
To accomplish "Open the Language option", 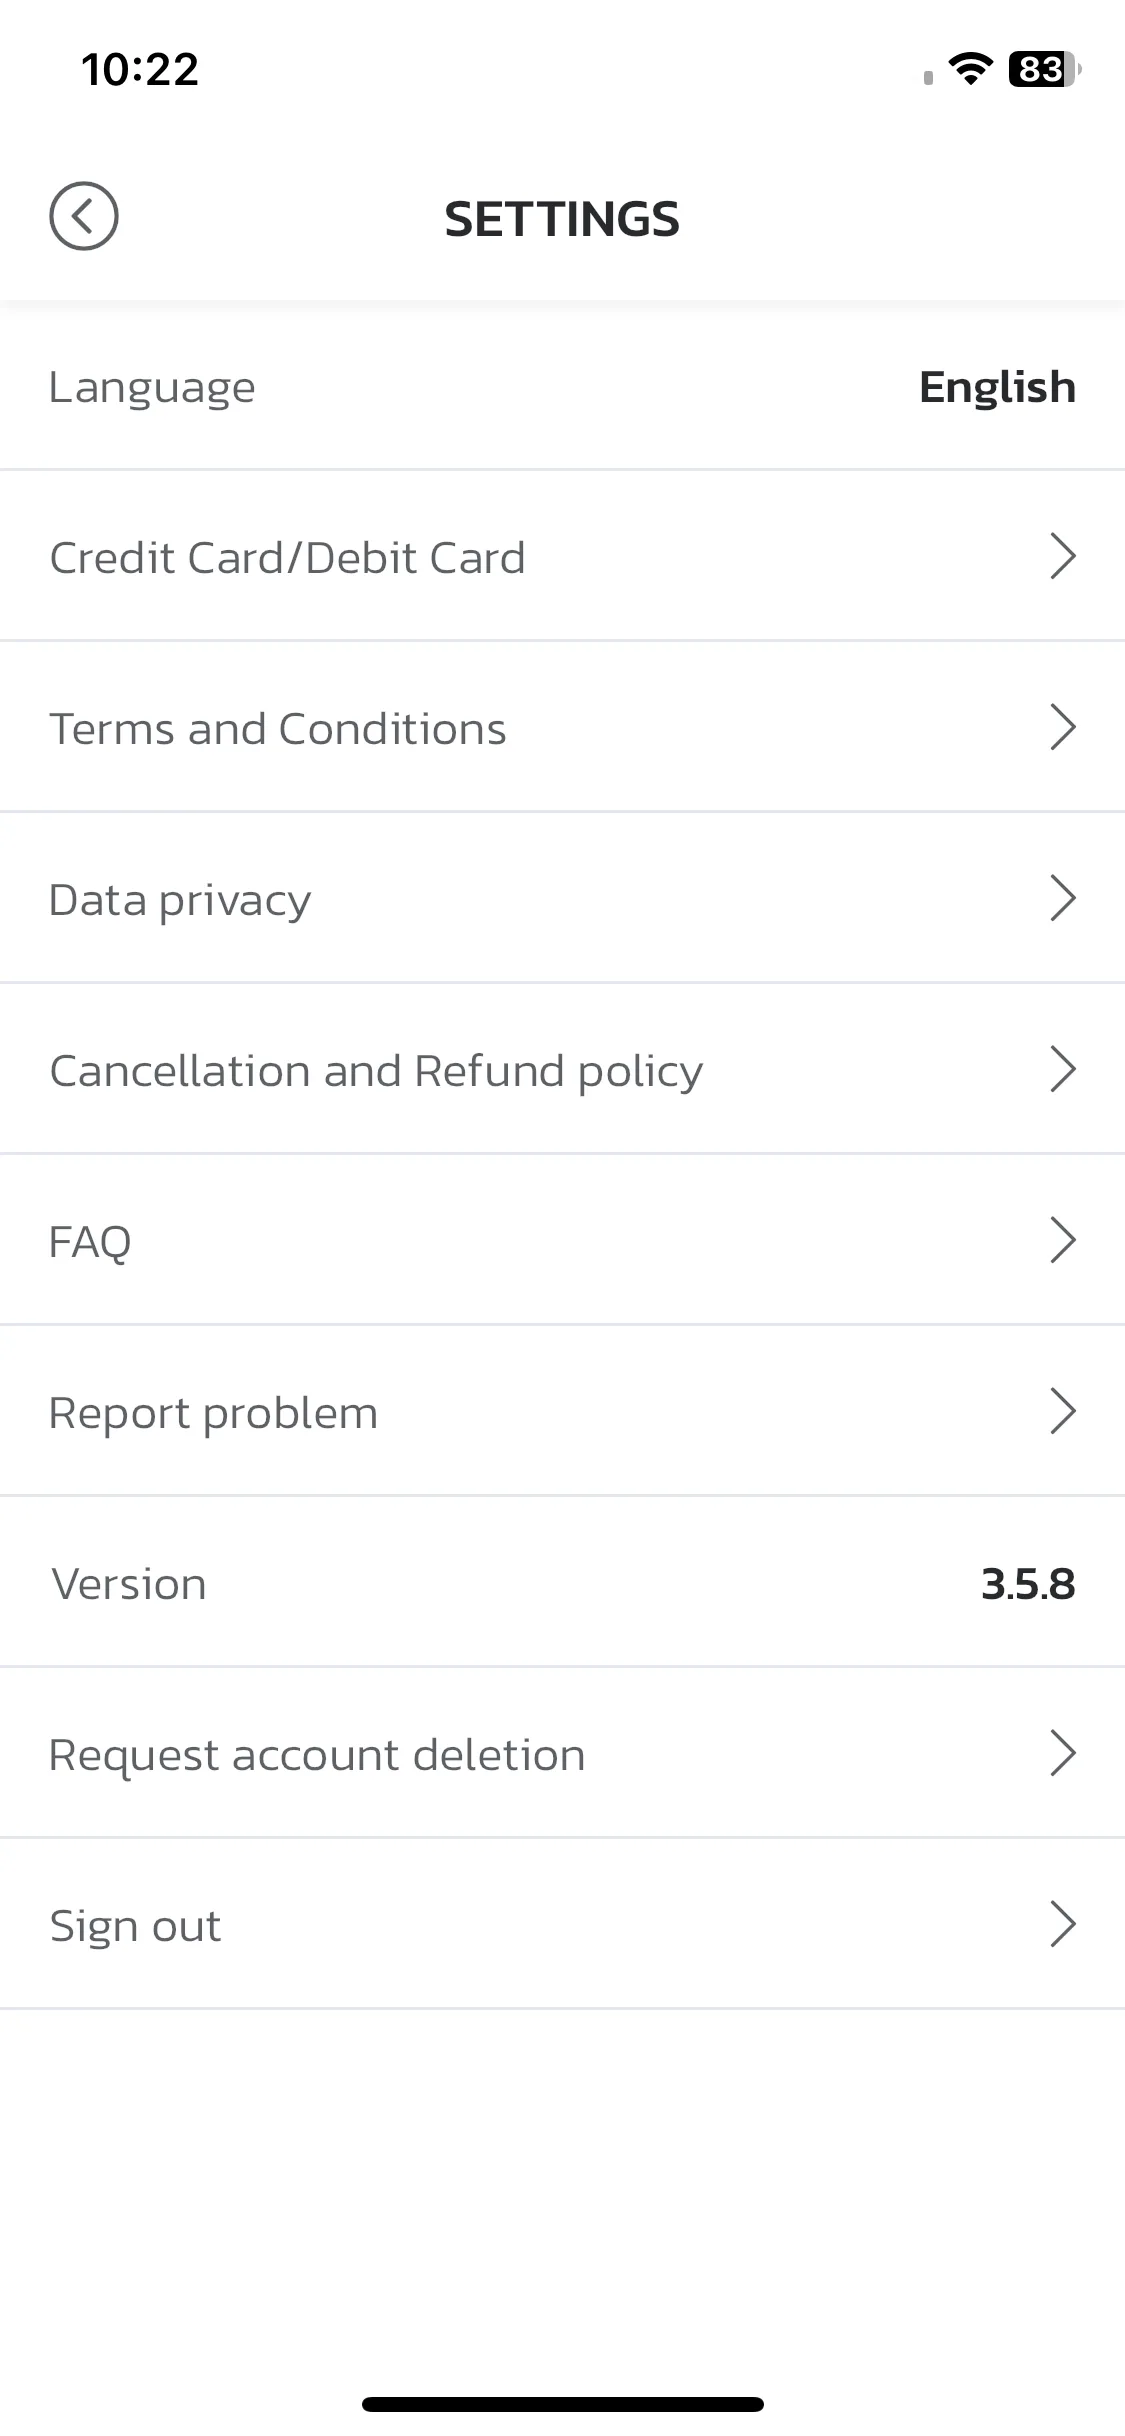I will pos(562,385).
